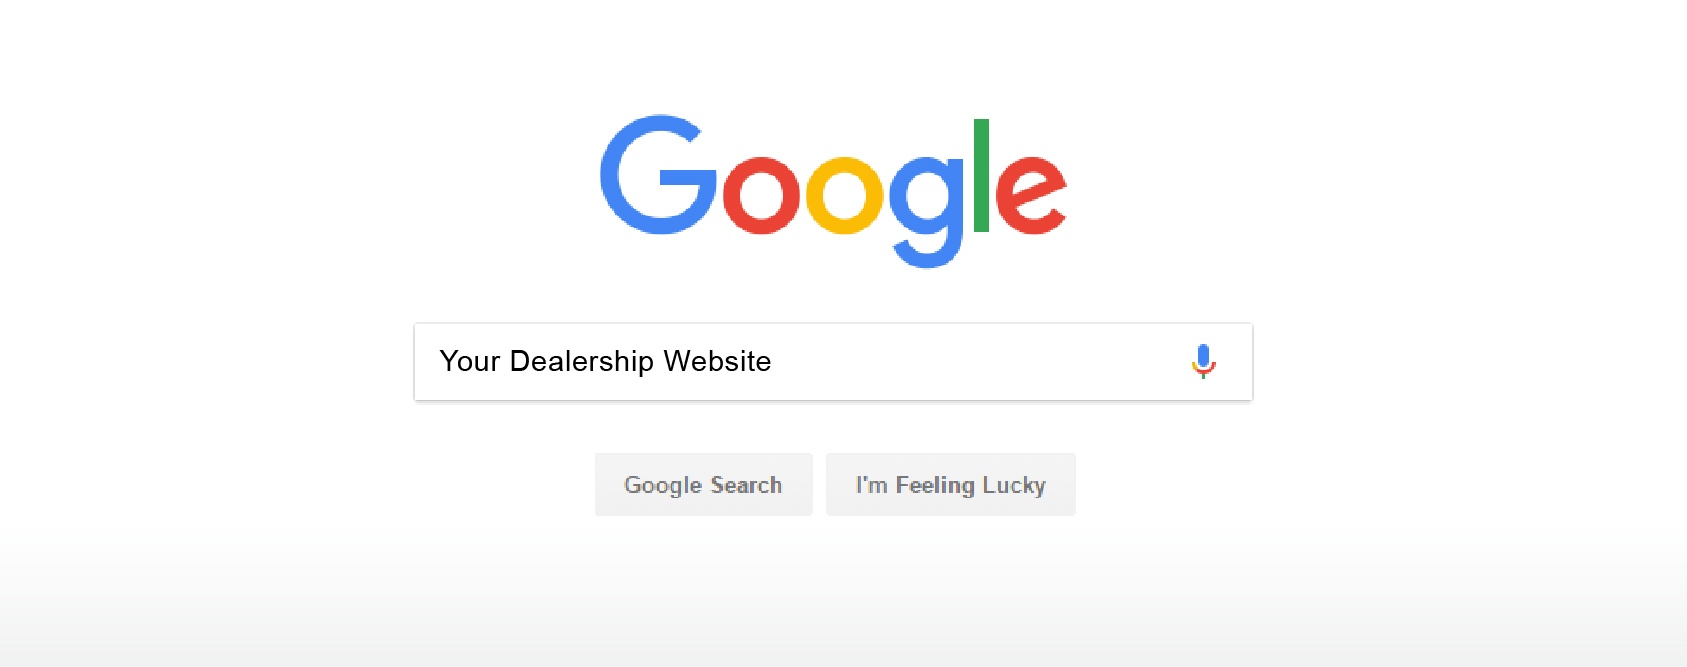Click empty space between query text and microphone
The width and height of the screenshot is (1687, 667).
tap(980, 362)
